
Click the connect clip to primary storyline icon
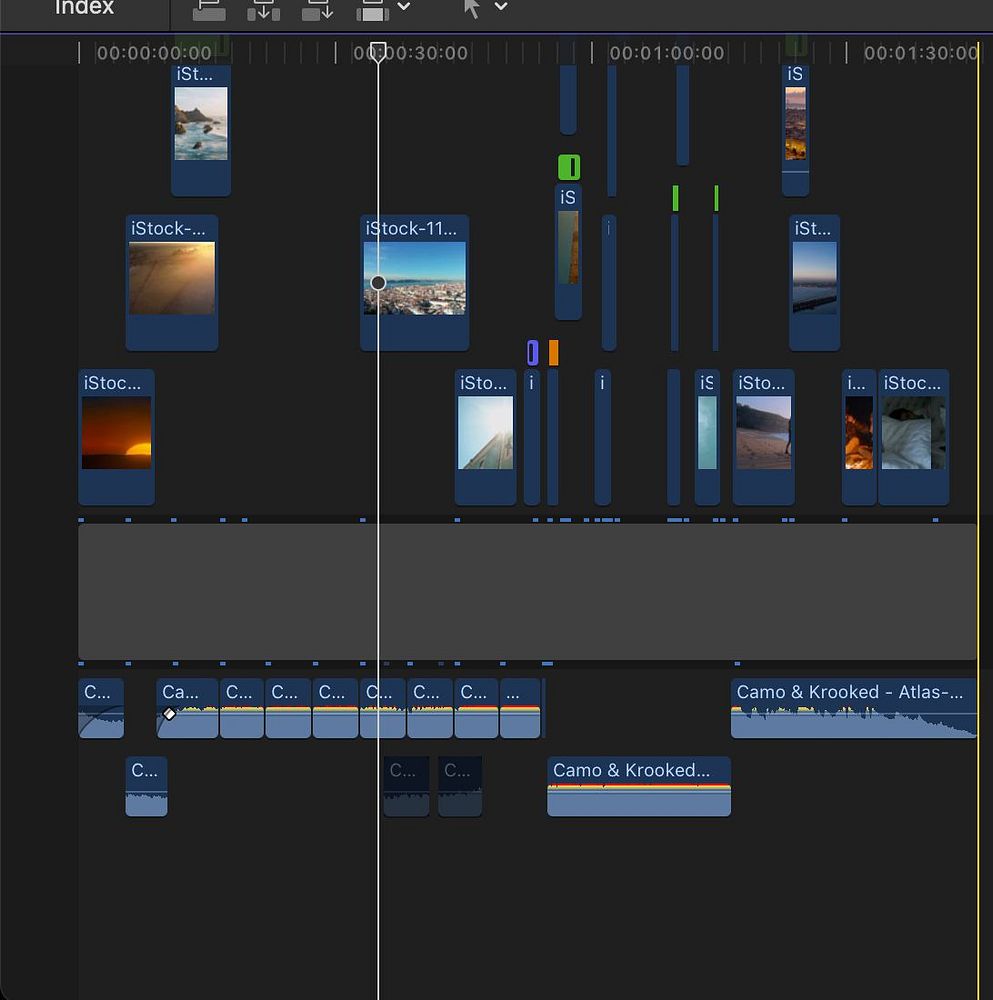(x=209, y=9)
